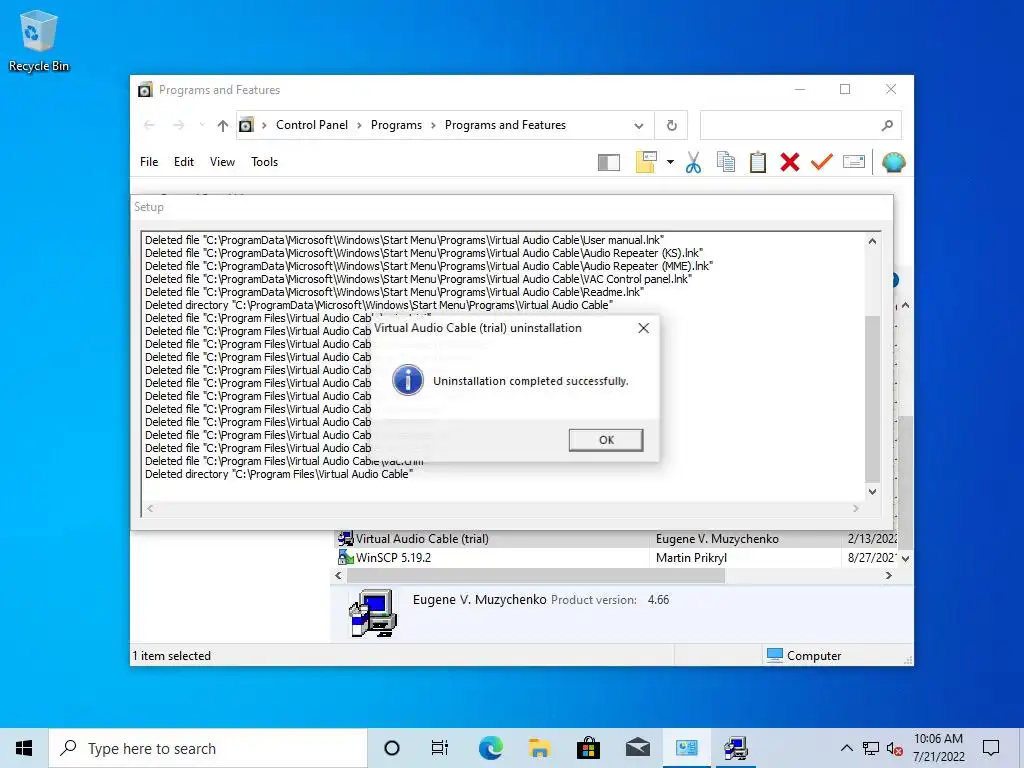Click the 'Deleted directory C:\Program Files\Virtual Audio Cable' line
Screen dimensions: 1024x768
[x=279, y=474]
